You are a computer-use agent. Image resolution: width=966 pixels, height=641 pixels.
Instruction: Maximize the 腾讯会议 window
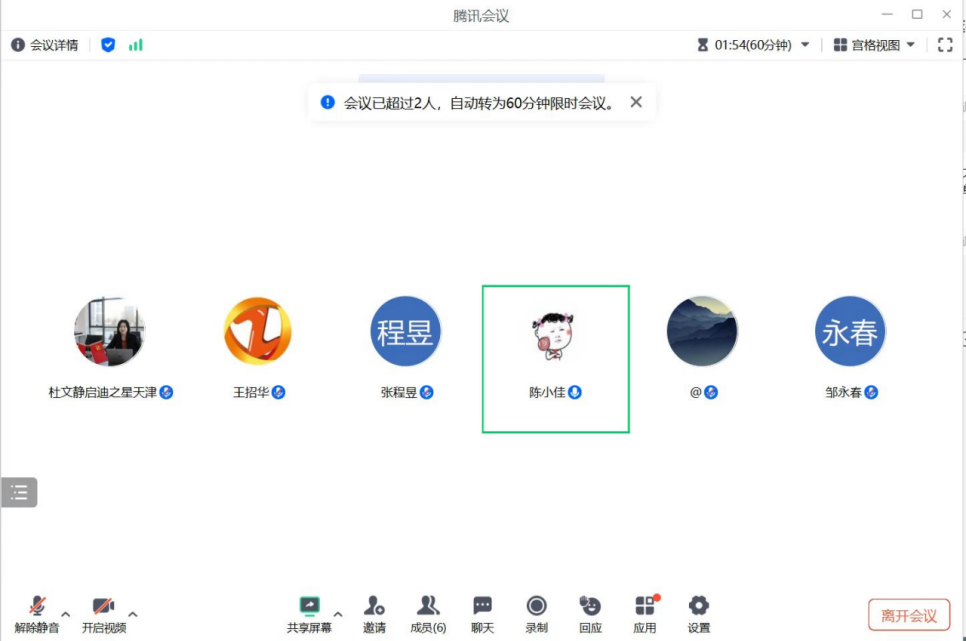point(917,14)
